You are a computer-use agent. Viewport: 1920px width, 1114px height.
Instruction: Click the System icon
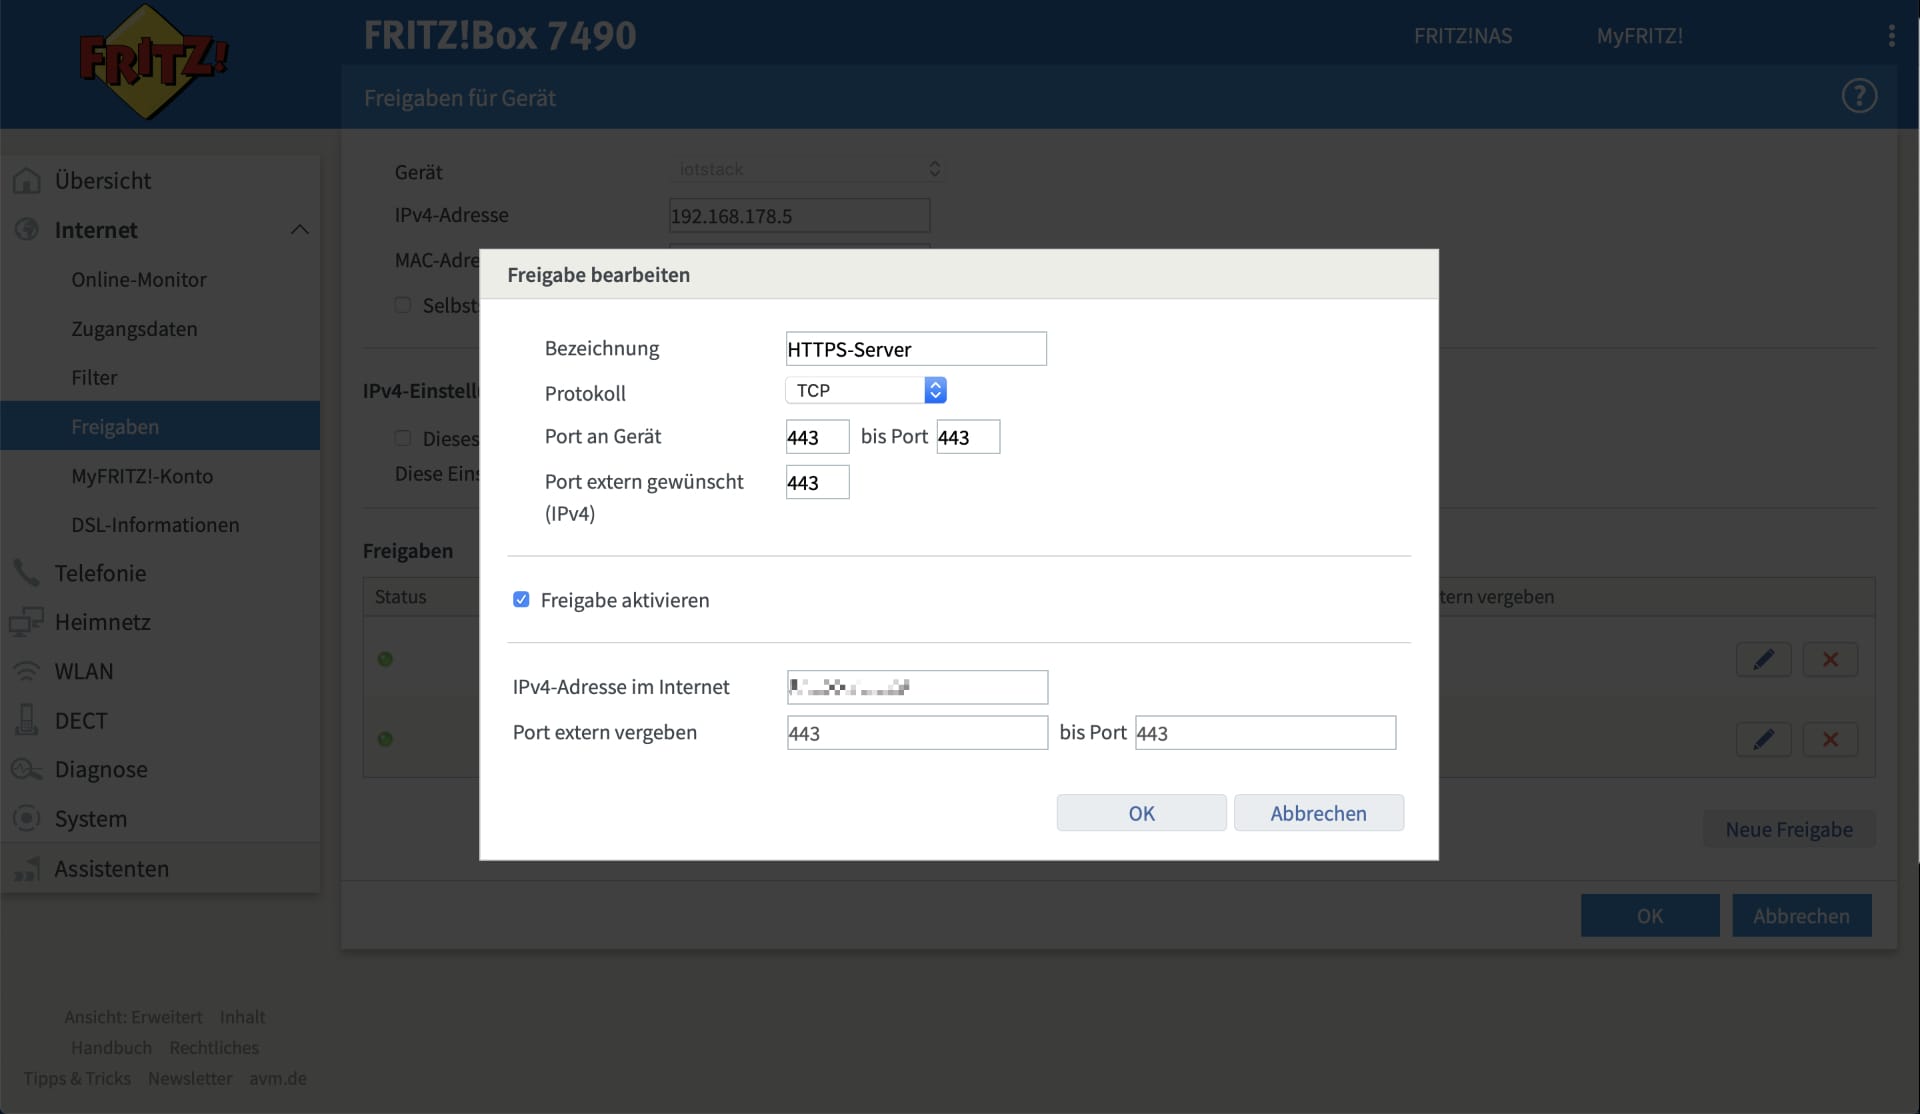(27, 818)
